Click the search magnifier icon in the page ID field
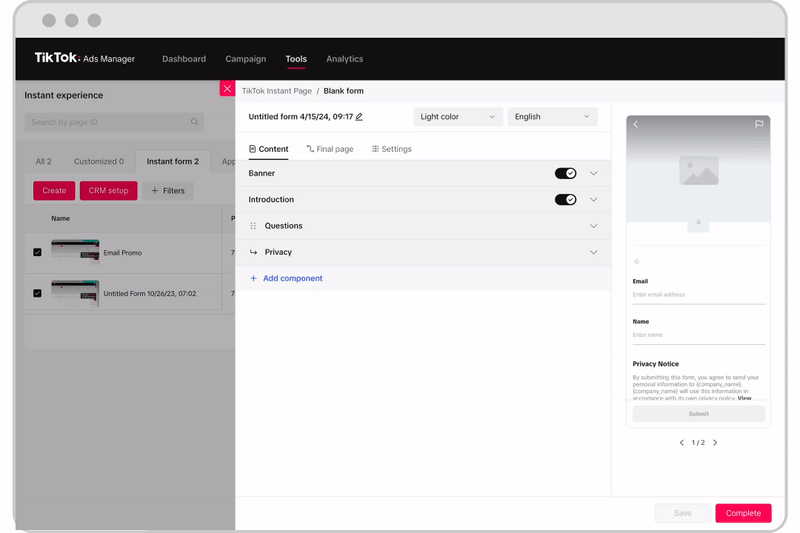Viewport: 800px width, 533px height. tap(194, 122)
